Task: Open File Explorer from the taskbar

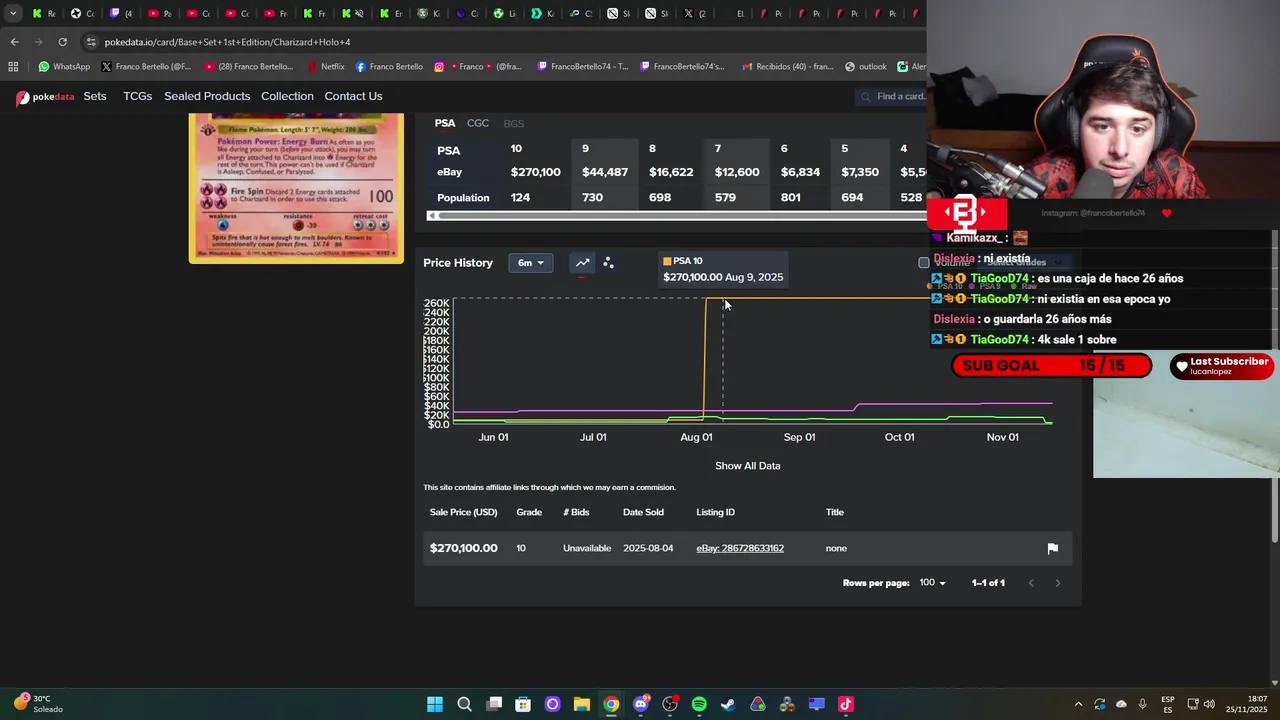Action: click(581, 704)
